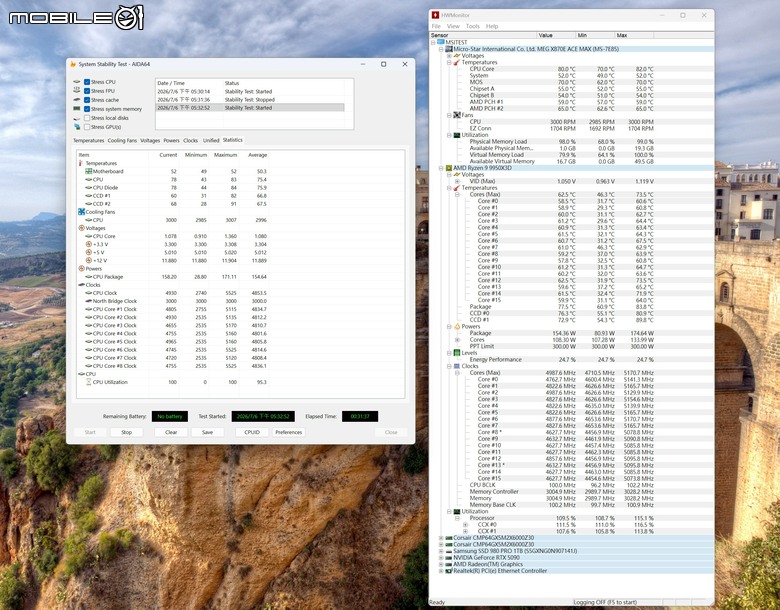Open the Help menu in HWMonitor
Image resolution: width=780 pixels, height=610 pixels.
click(x=492, y=26)
